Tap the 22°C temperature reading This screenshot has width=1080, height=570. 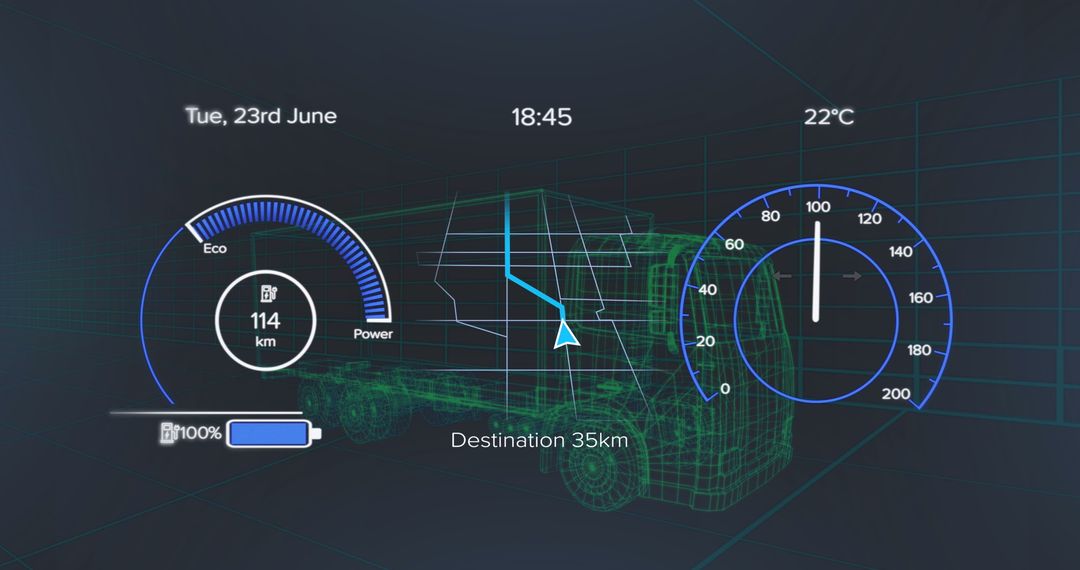829,117
